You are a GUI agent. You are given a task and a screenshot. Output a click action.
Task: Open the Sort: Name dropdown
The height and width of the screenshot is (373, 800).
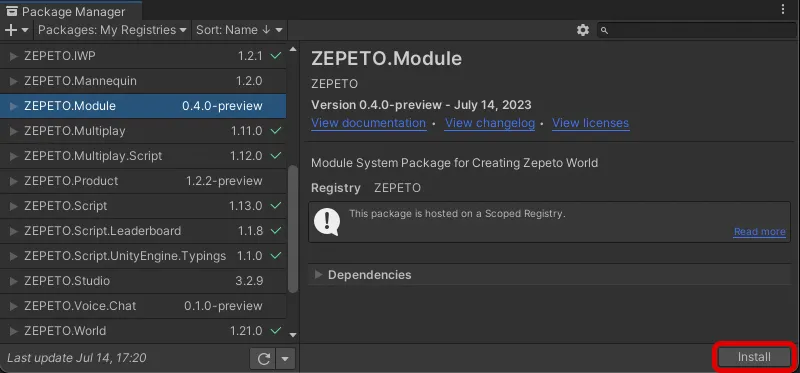(239, 30)
